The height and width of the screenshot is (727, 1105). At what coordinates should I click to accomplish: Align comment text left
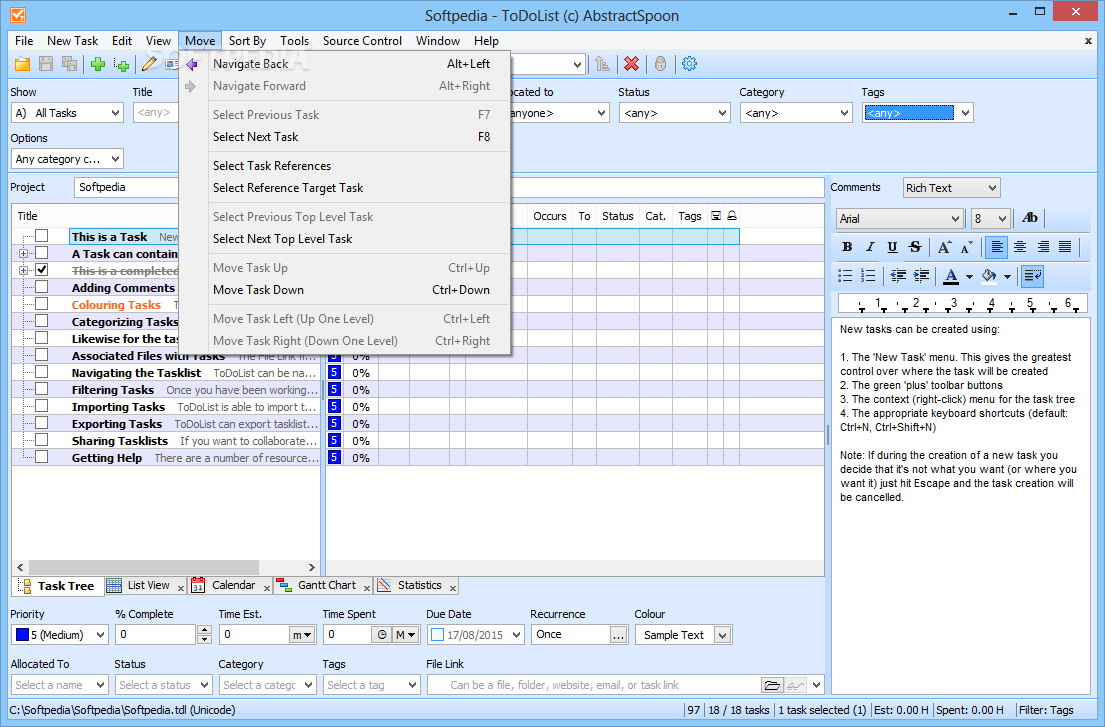click(996, 247)
